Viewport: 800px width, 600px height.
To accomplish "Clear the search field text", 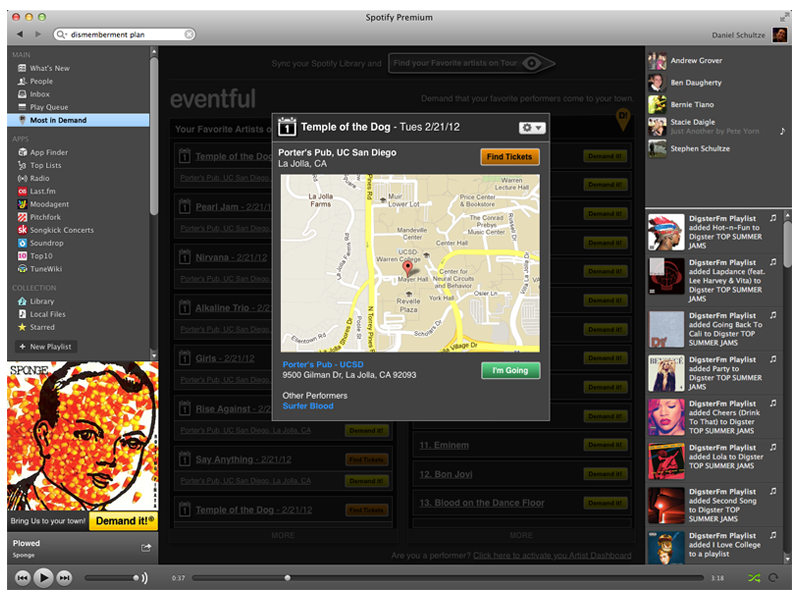I will (x=189, y=35).
